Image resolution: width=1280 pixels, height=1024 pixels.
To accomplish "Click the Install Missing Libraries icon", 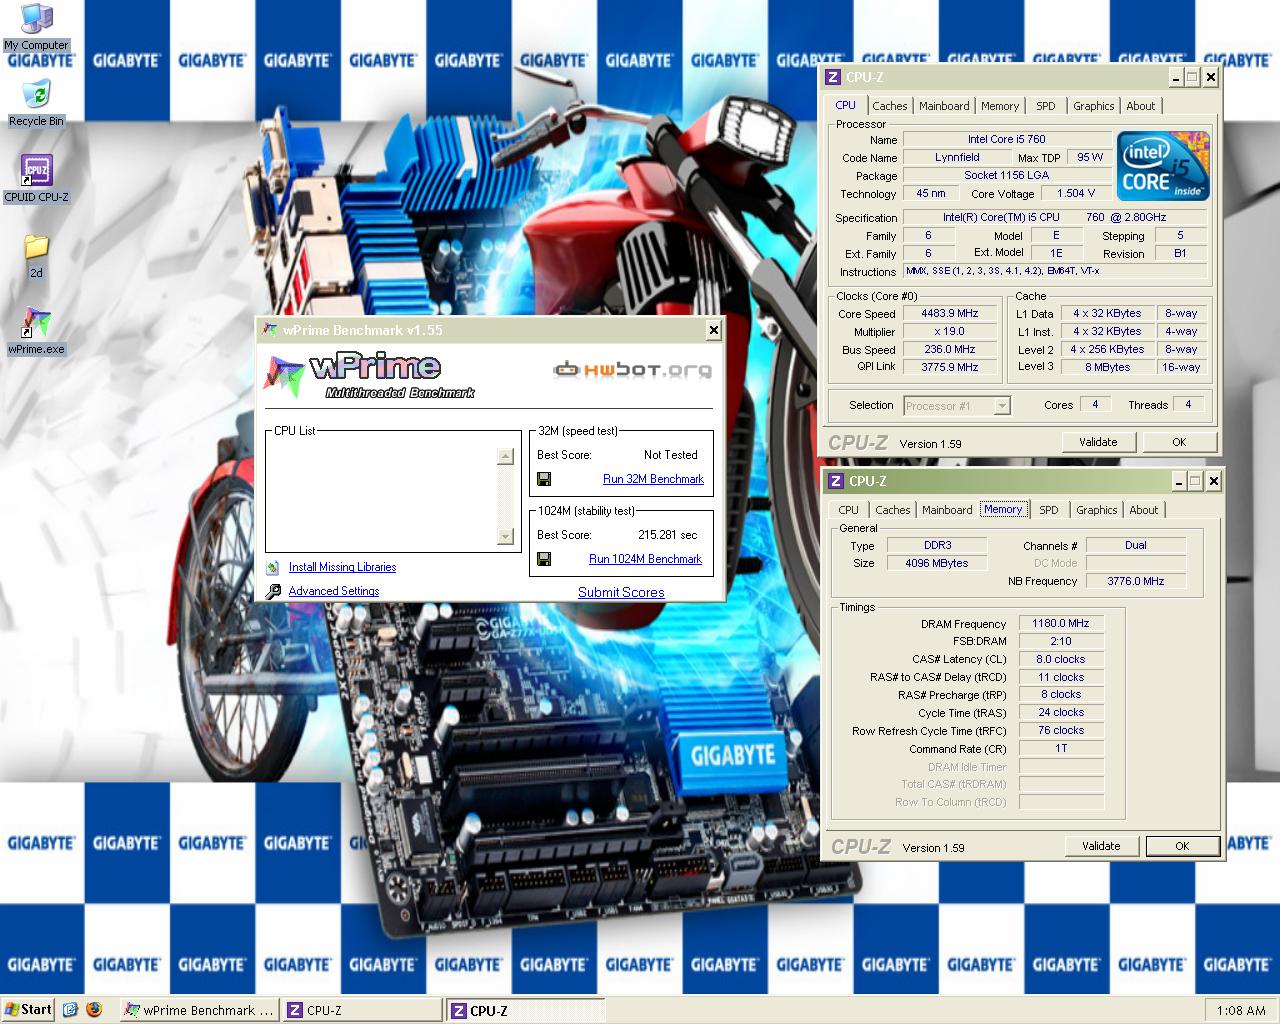I will [273, 567].
